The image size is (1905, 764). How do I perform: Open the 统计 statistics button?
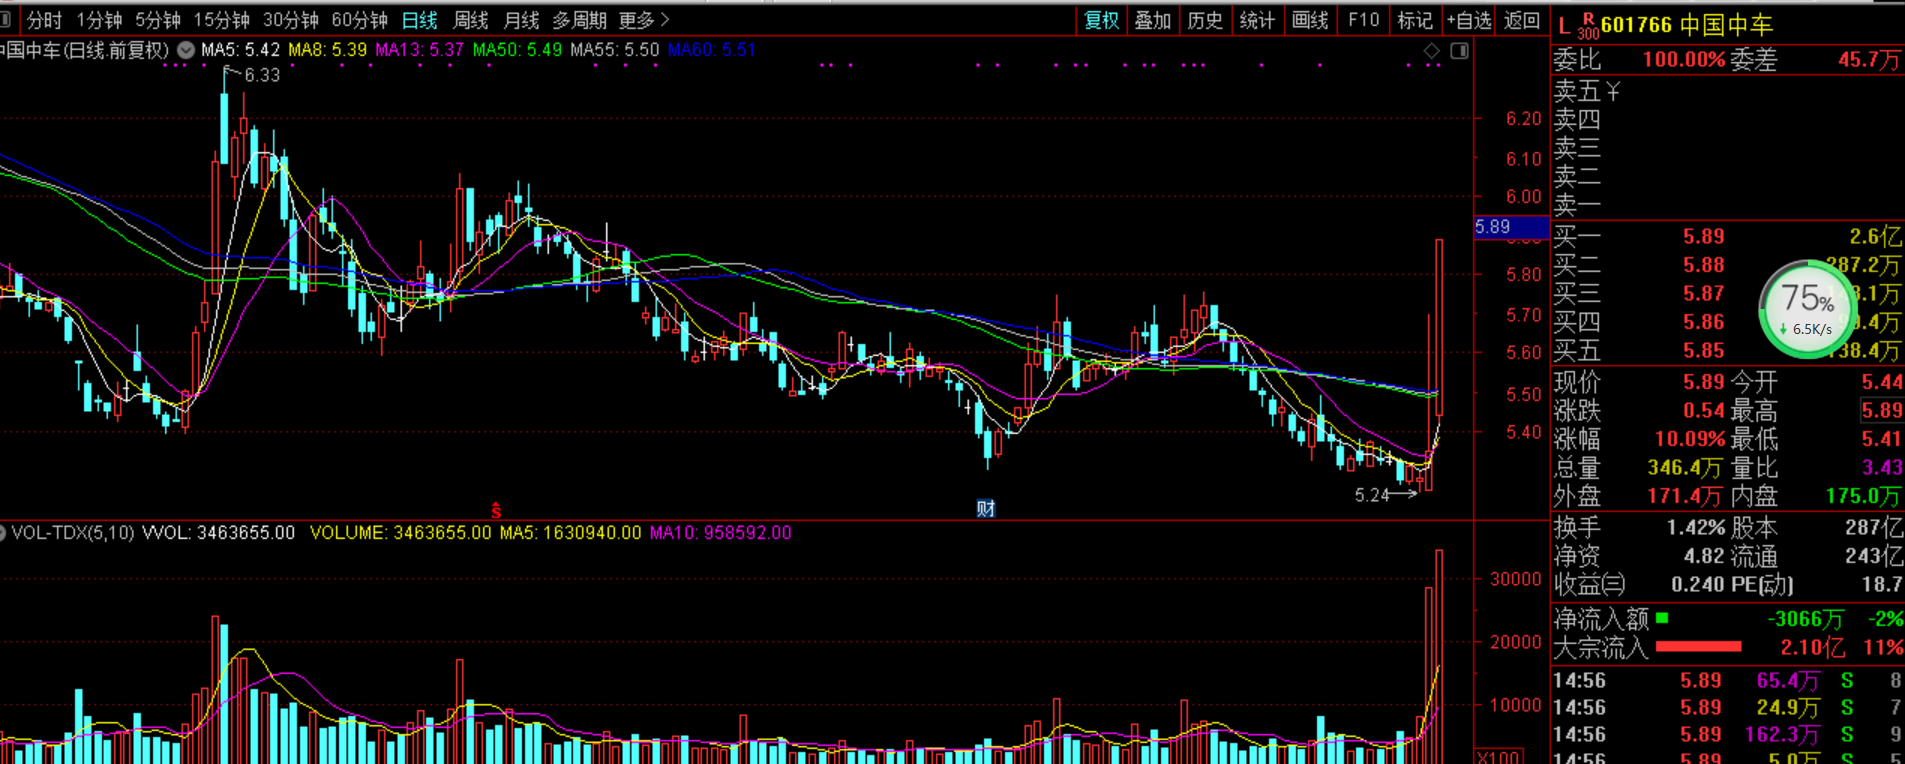click(x=1257, y=20)
